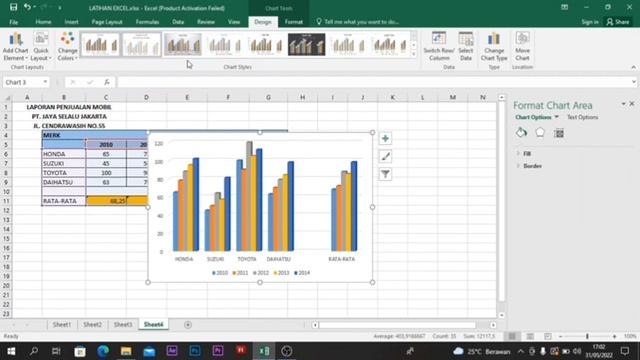
Task: Click the zoom out minus button
Action: [x=560, y=336]
